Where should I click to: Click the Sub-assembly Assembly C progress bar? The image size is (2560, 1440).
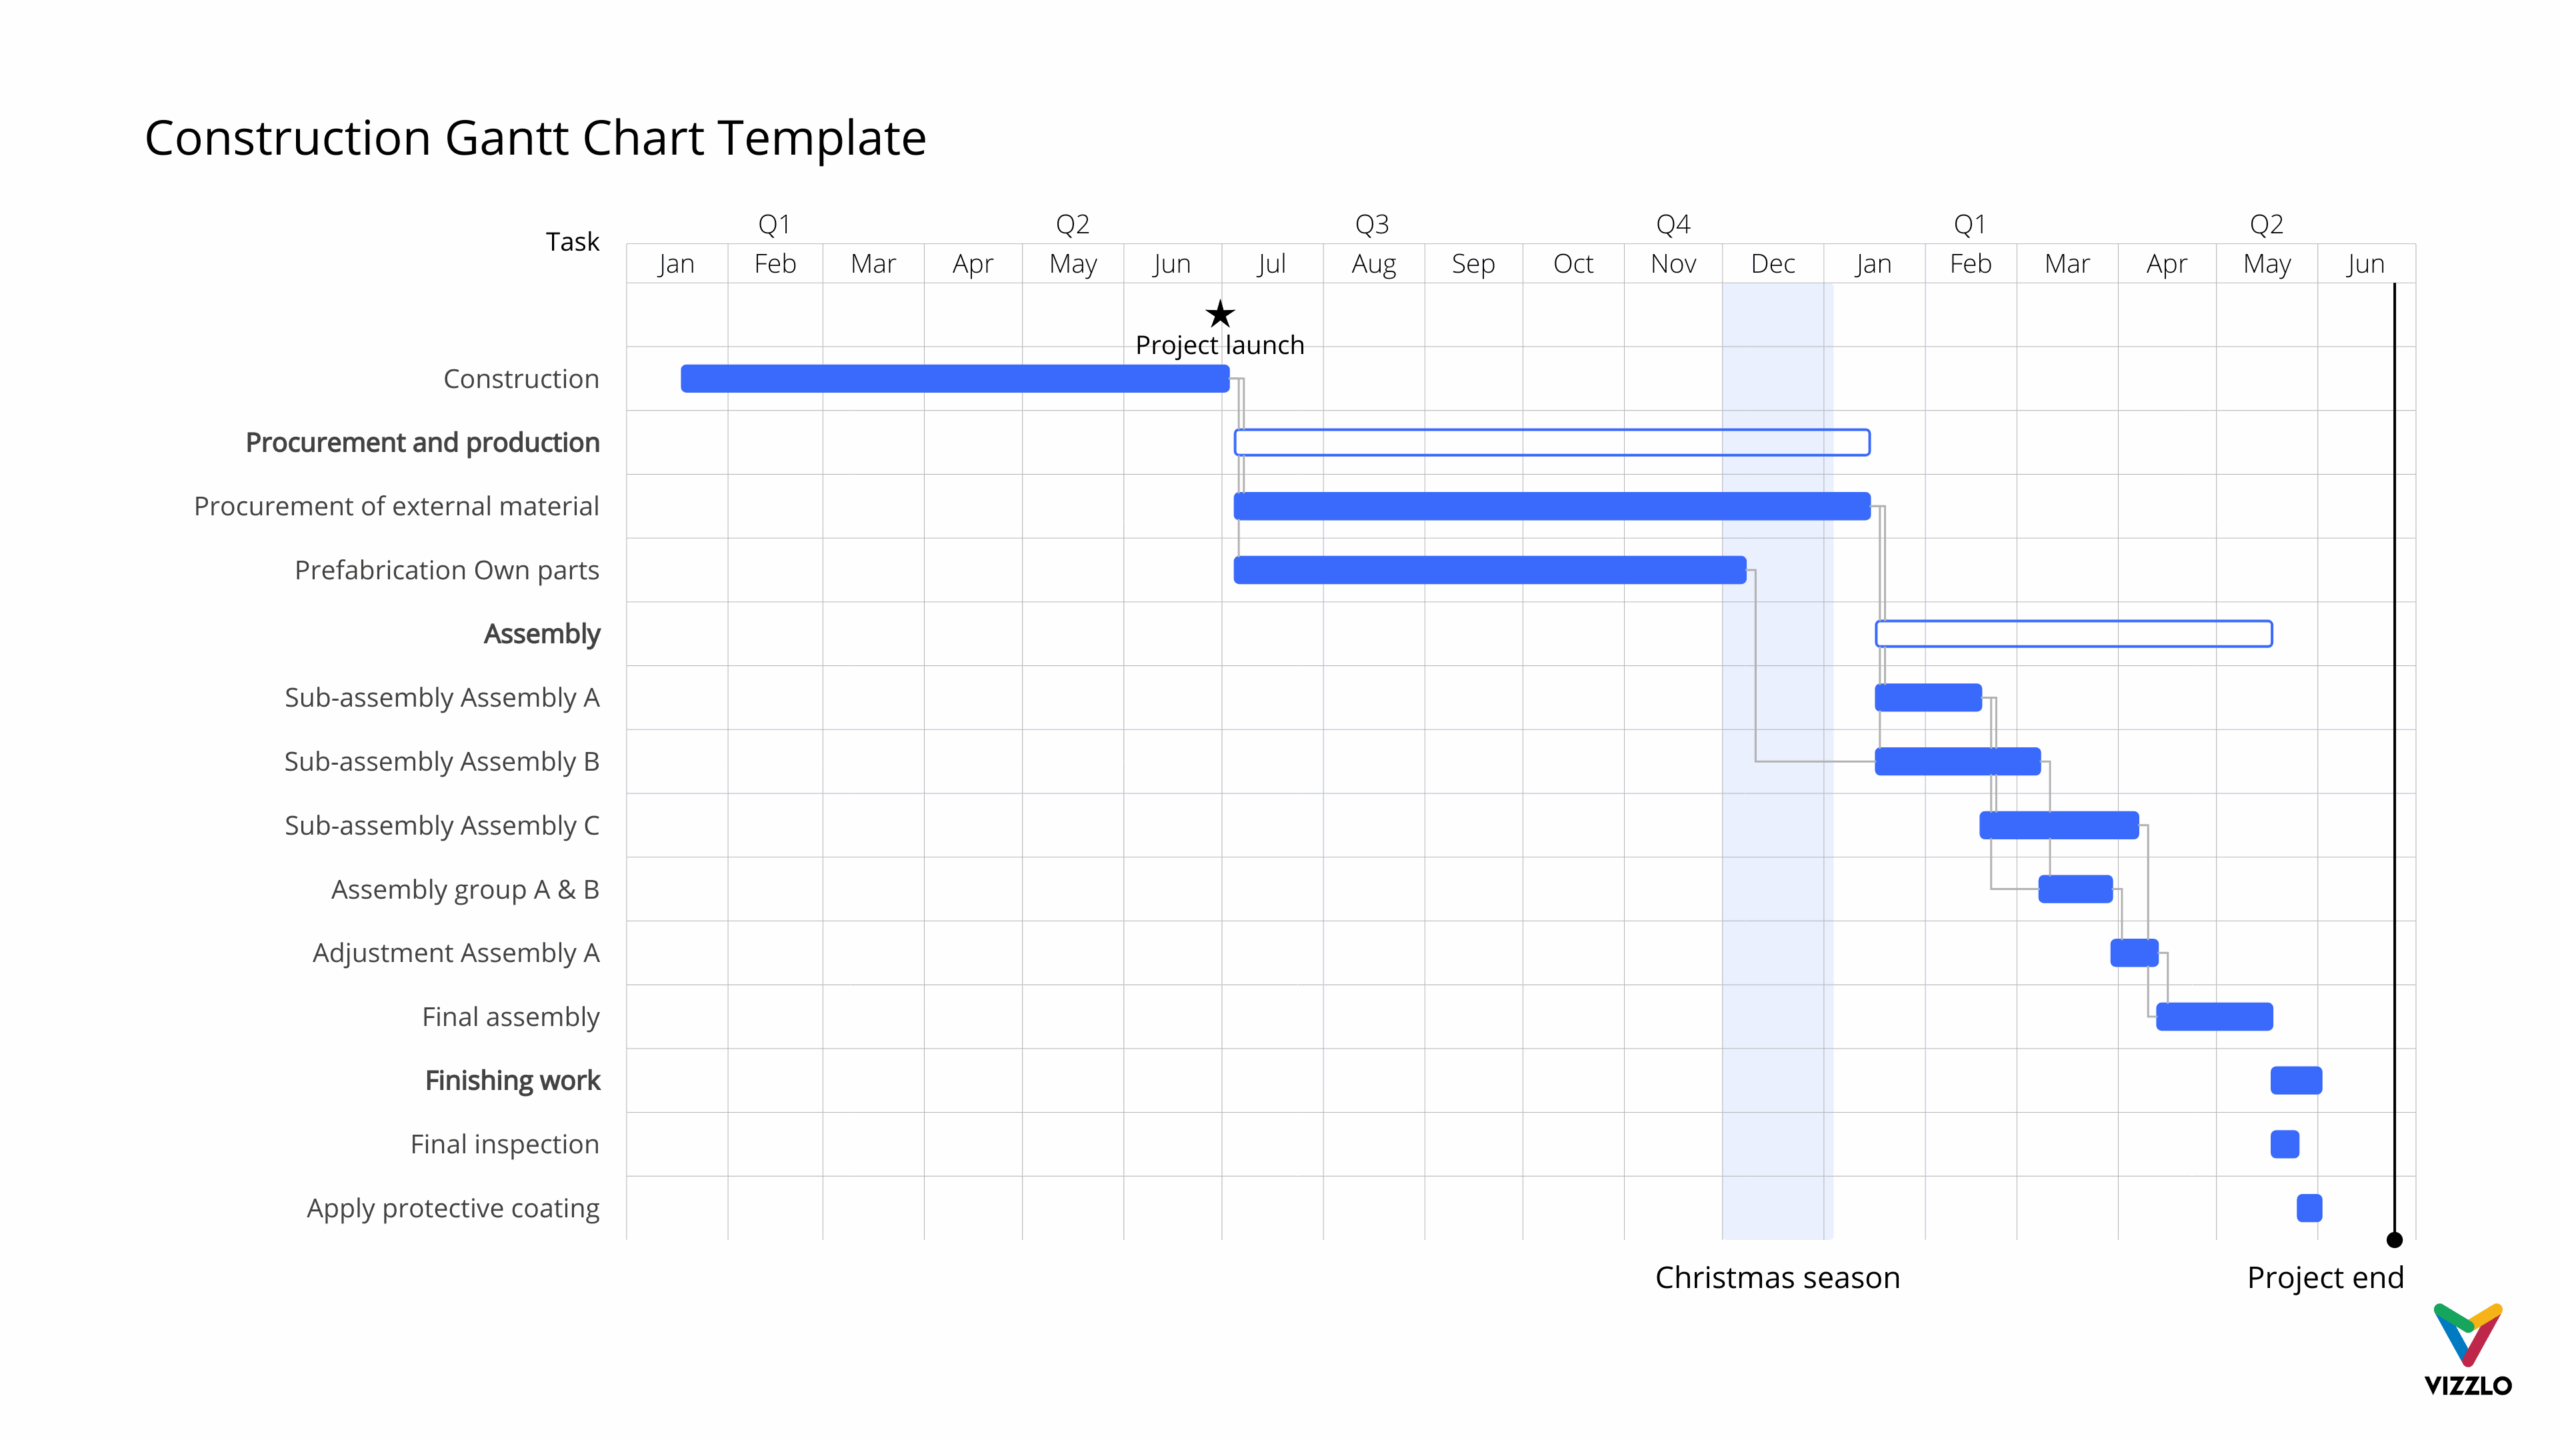(x=2057, y=825)
